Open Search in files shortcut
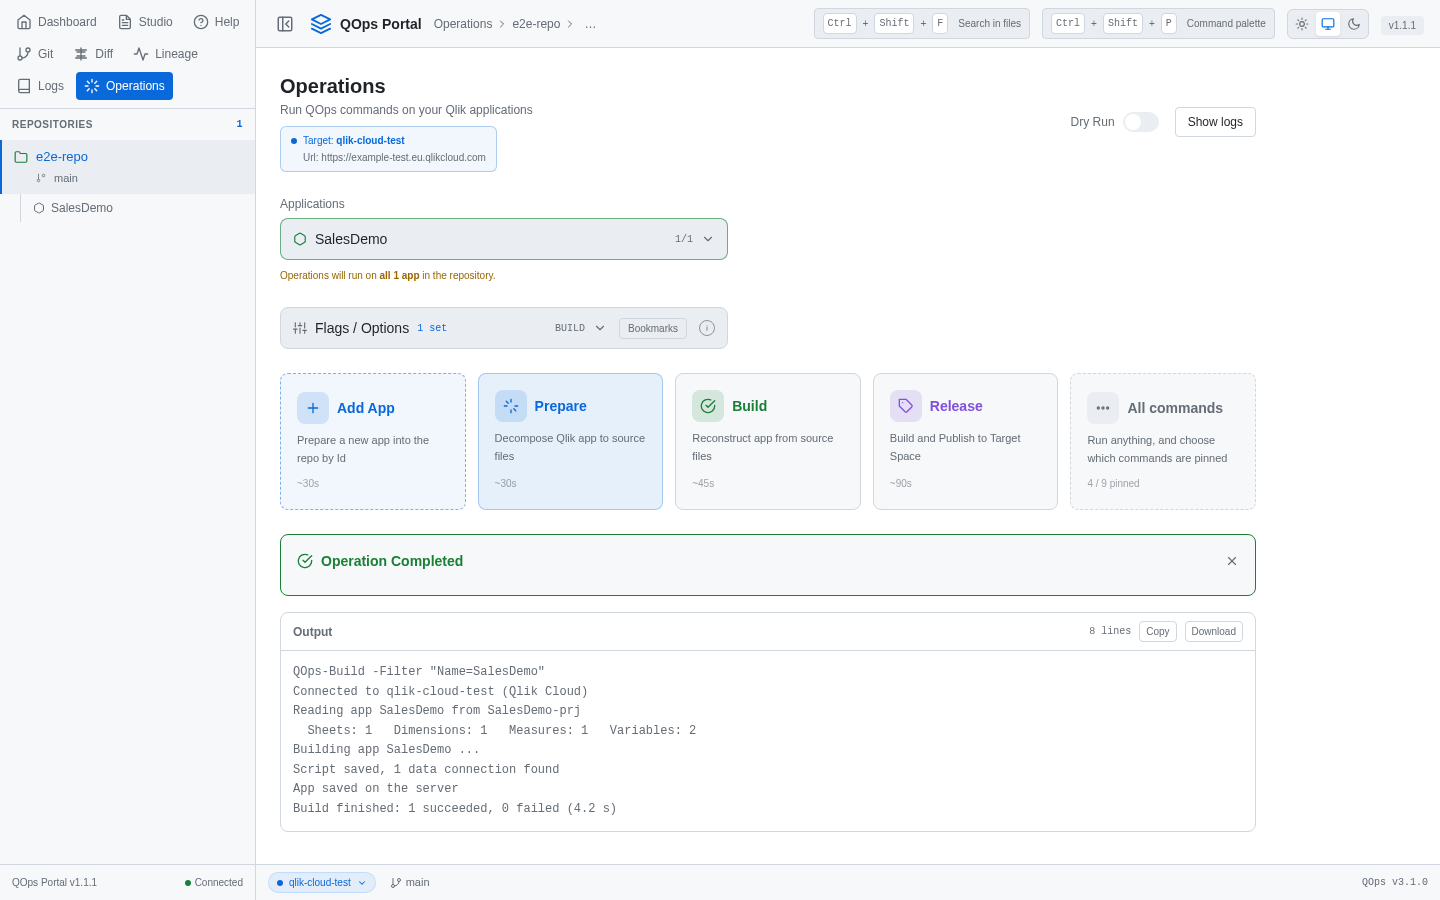1440x900 pixels. pyautogui.click(x=922, y=24)
